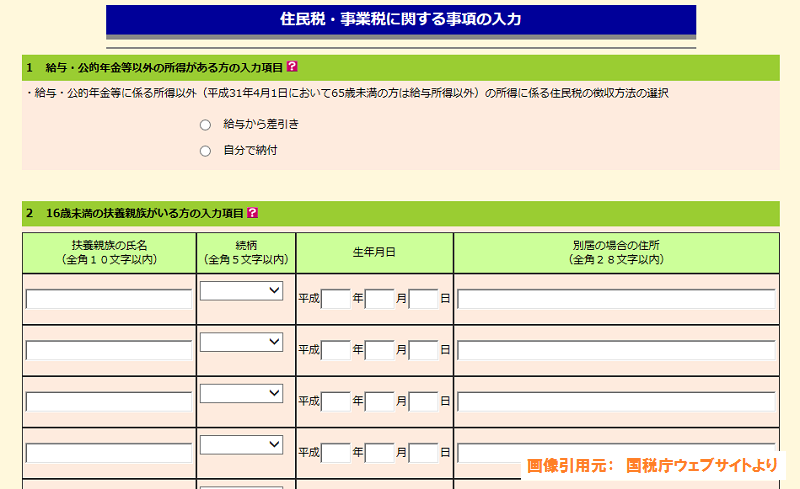Select 給与から差引き radio button
800x489 pixels.
pyautogui.click(x=205, y=125)
